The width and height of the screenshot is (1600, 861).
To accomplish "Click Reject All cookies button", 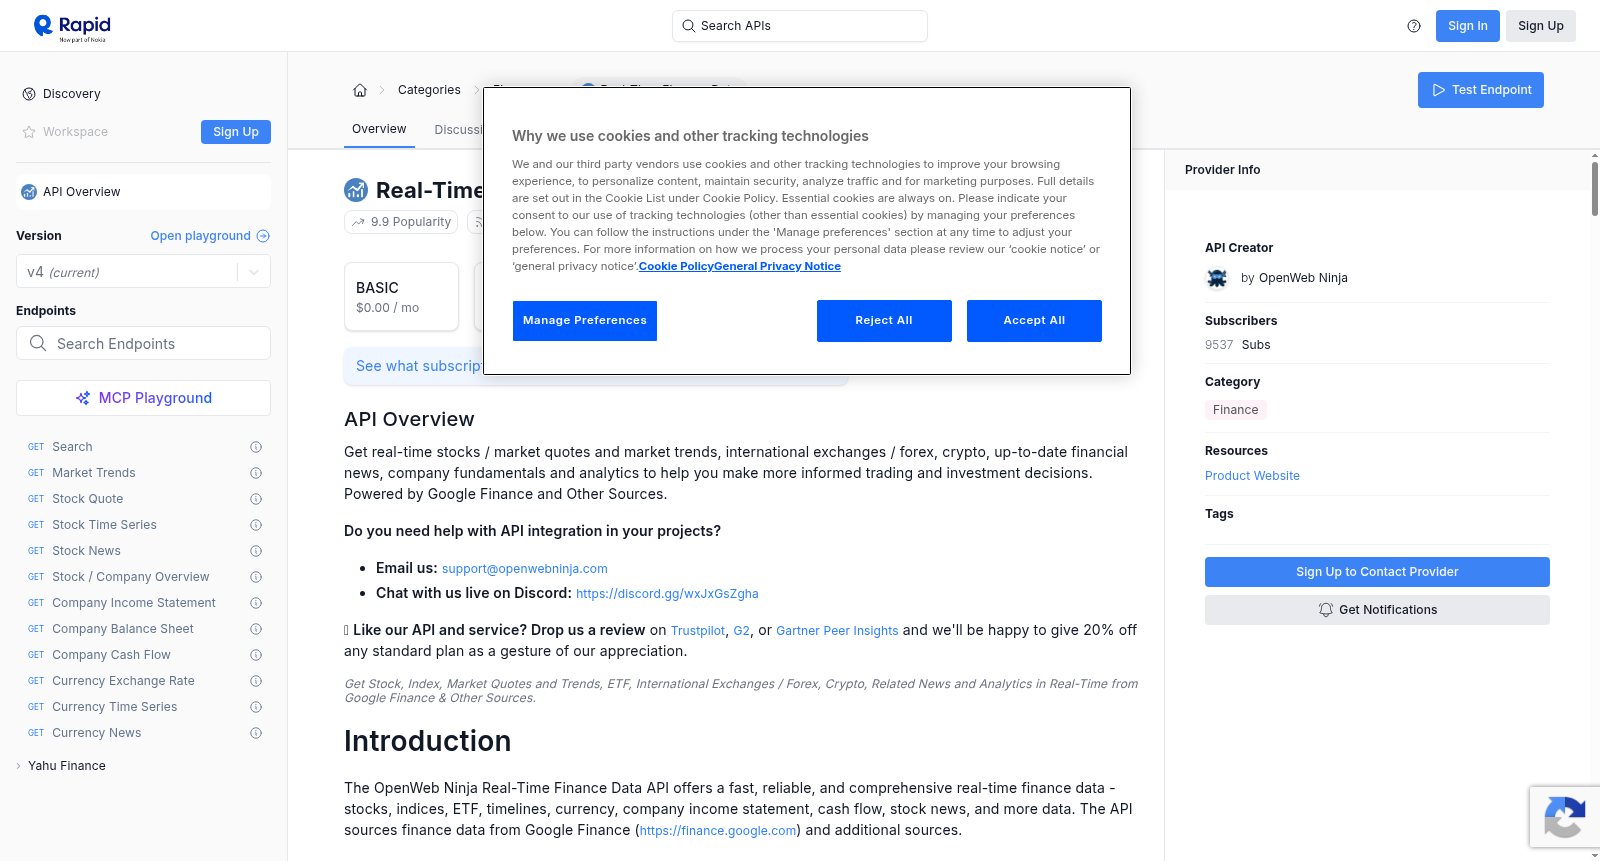I will 884,321.
